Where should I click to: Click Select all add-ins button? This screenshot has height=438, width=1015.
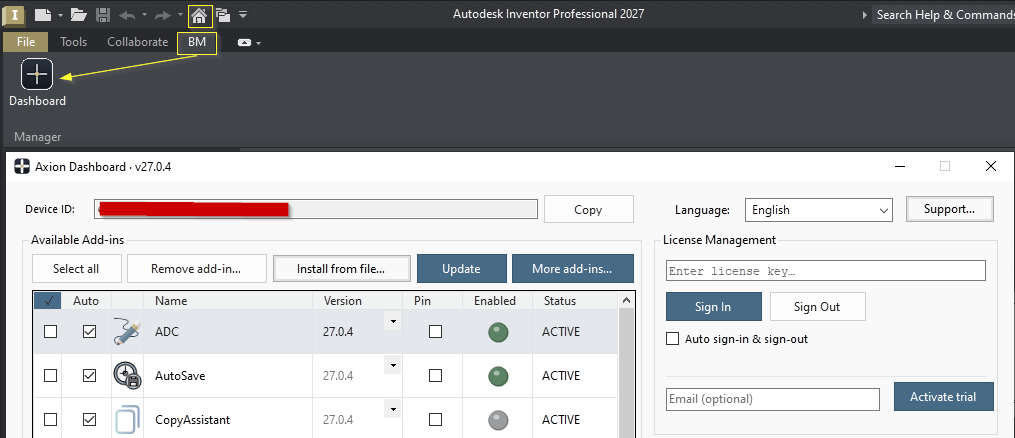(76, 268)
